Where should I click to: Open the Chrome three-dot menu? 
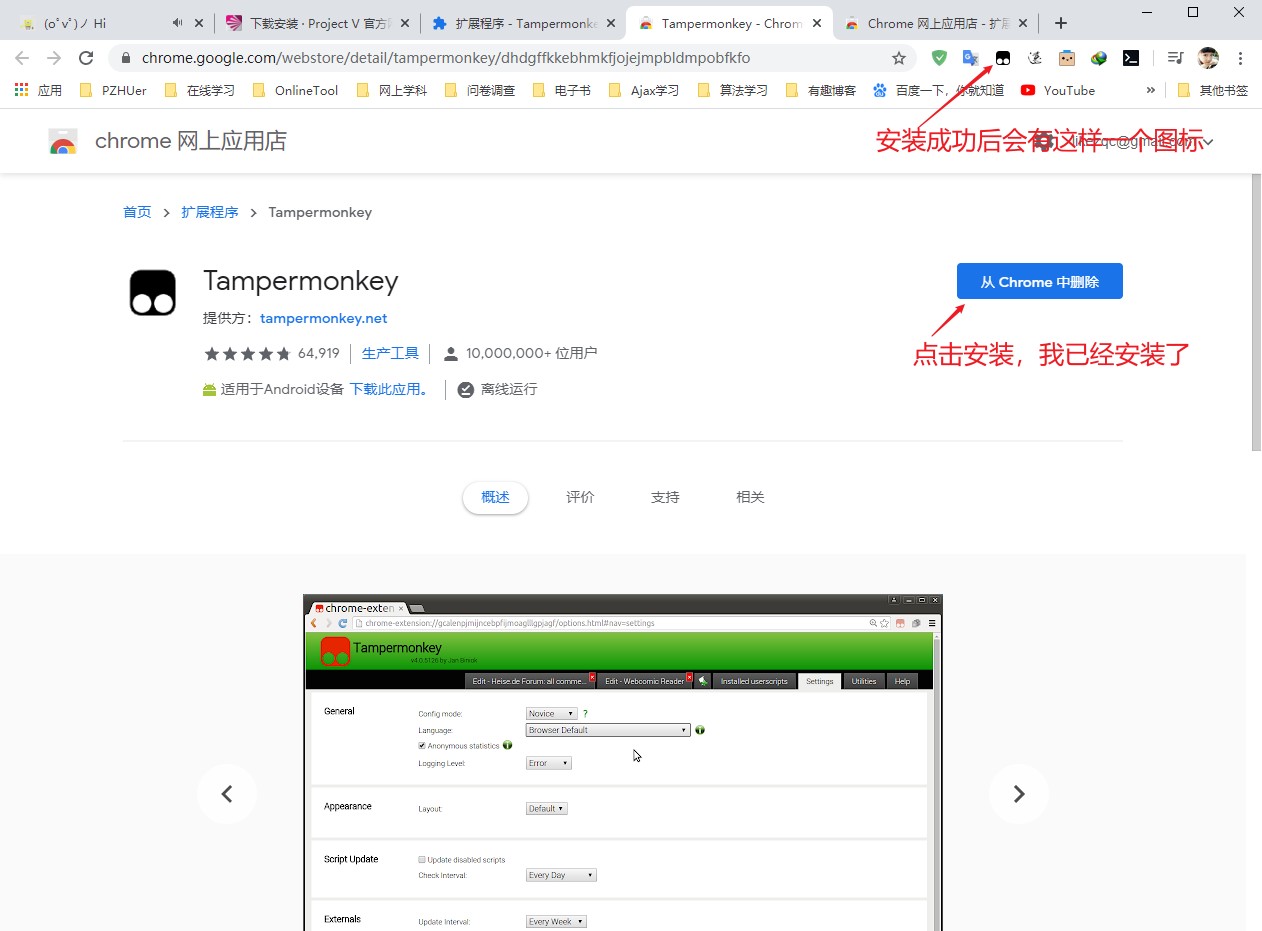pyautogui.click(x=1241, y=58)
